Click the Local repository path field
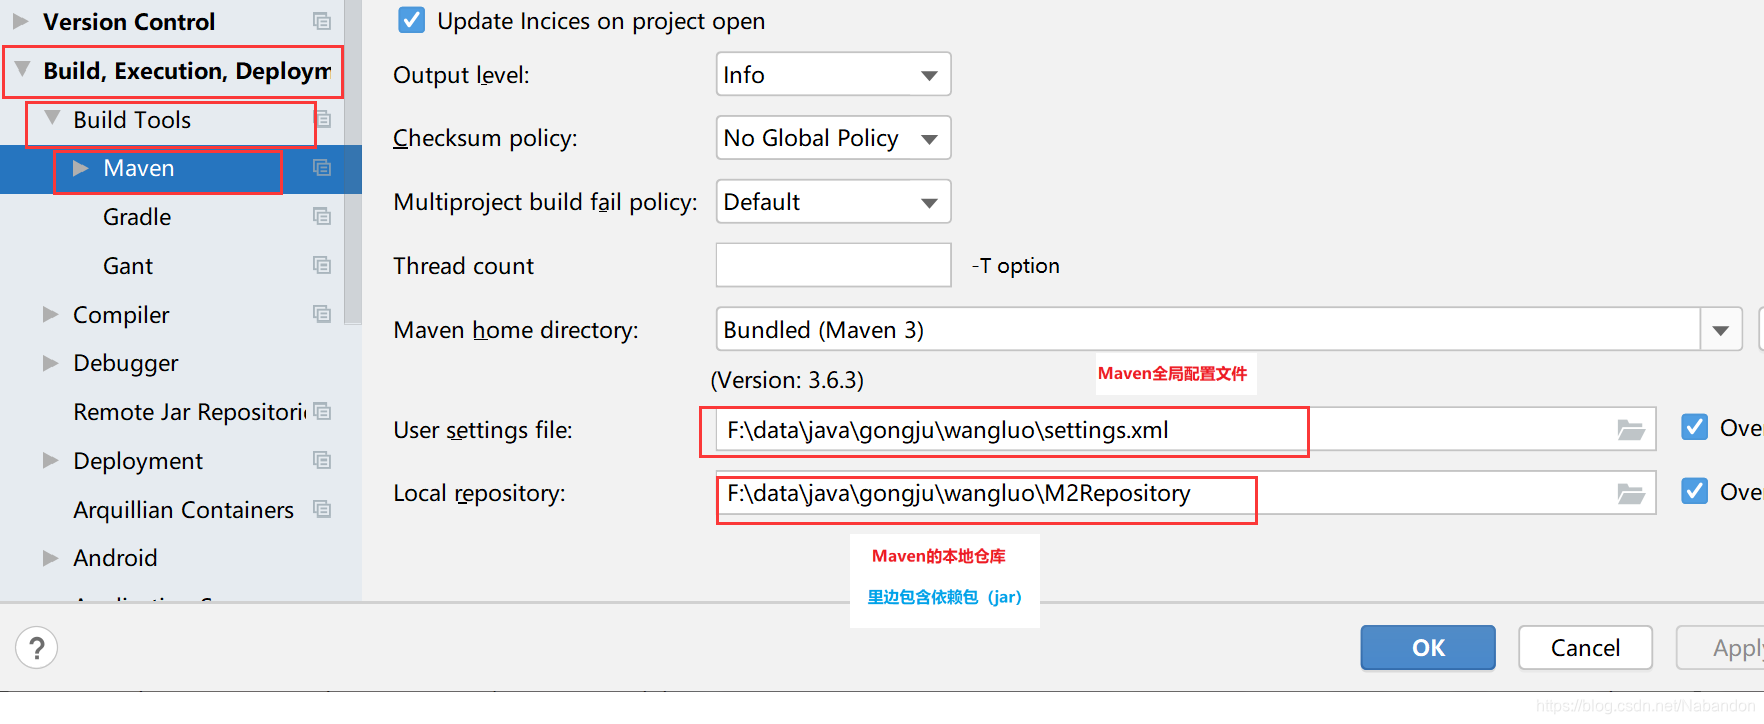 point(1186,493)
